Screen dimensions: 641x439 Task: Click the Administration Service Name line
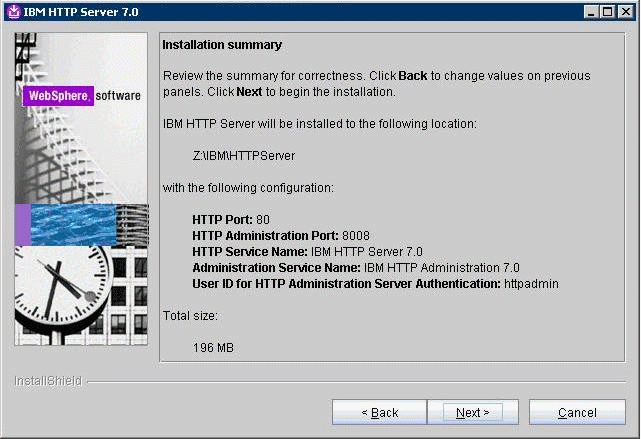pos(356,268)
